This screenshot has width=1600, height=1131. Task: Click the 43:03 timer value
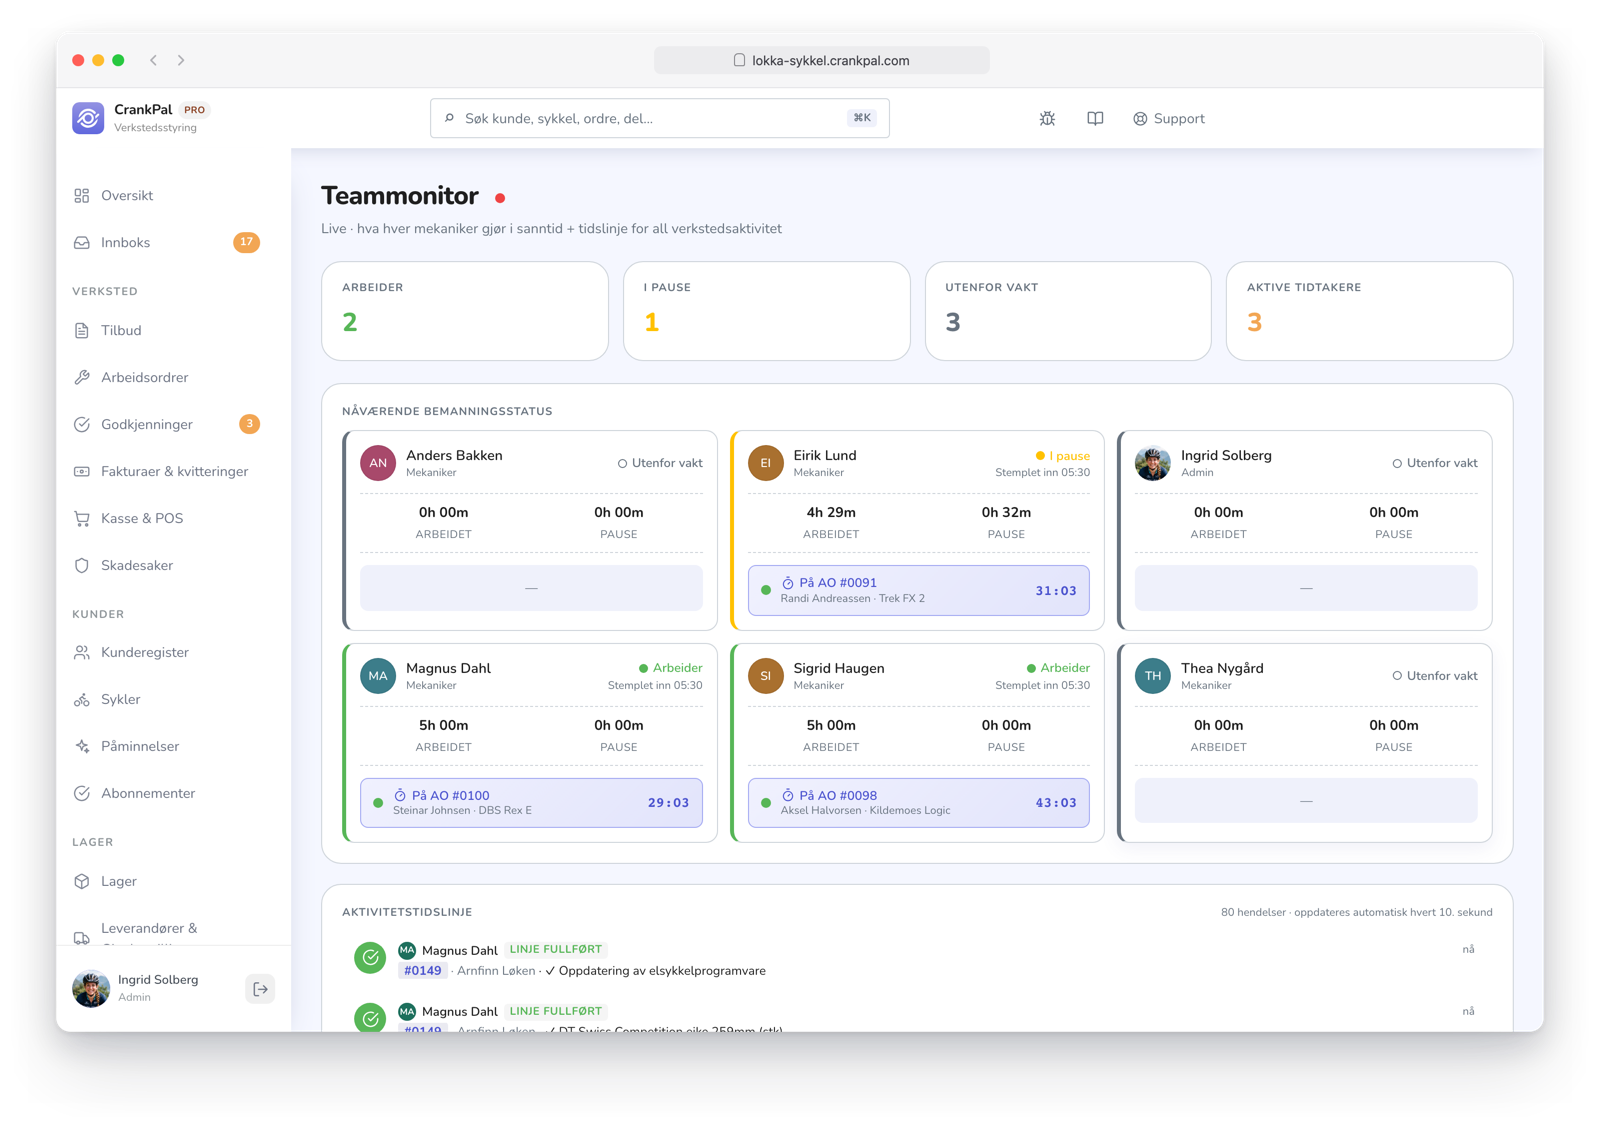pyautogui.click(x=1056, y=803)
